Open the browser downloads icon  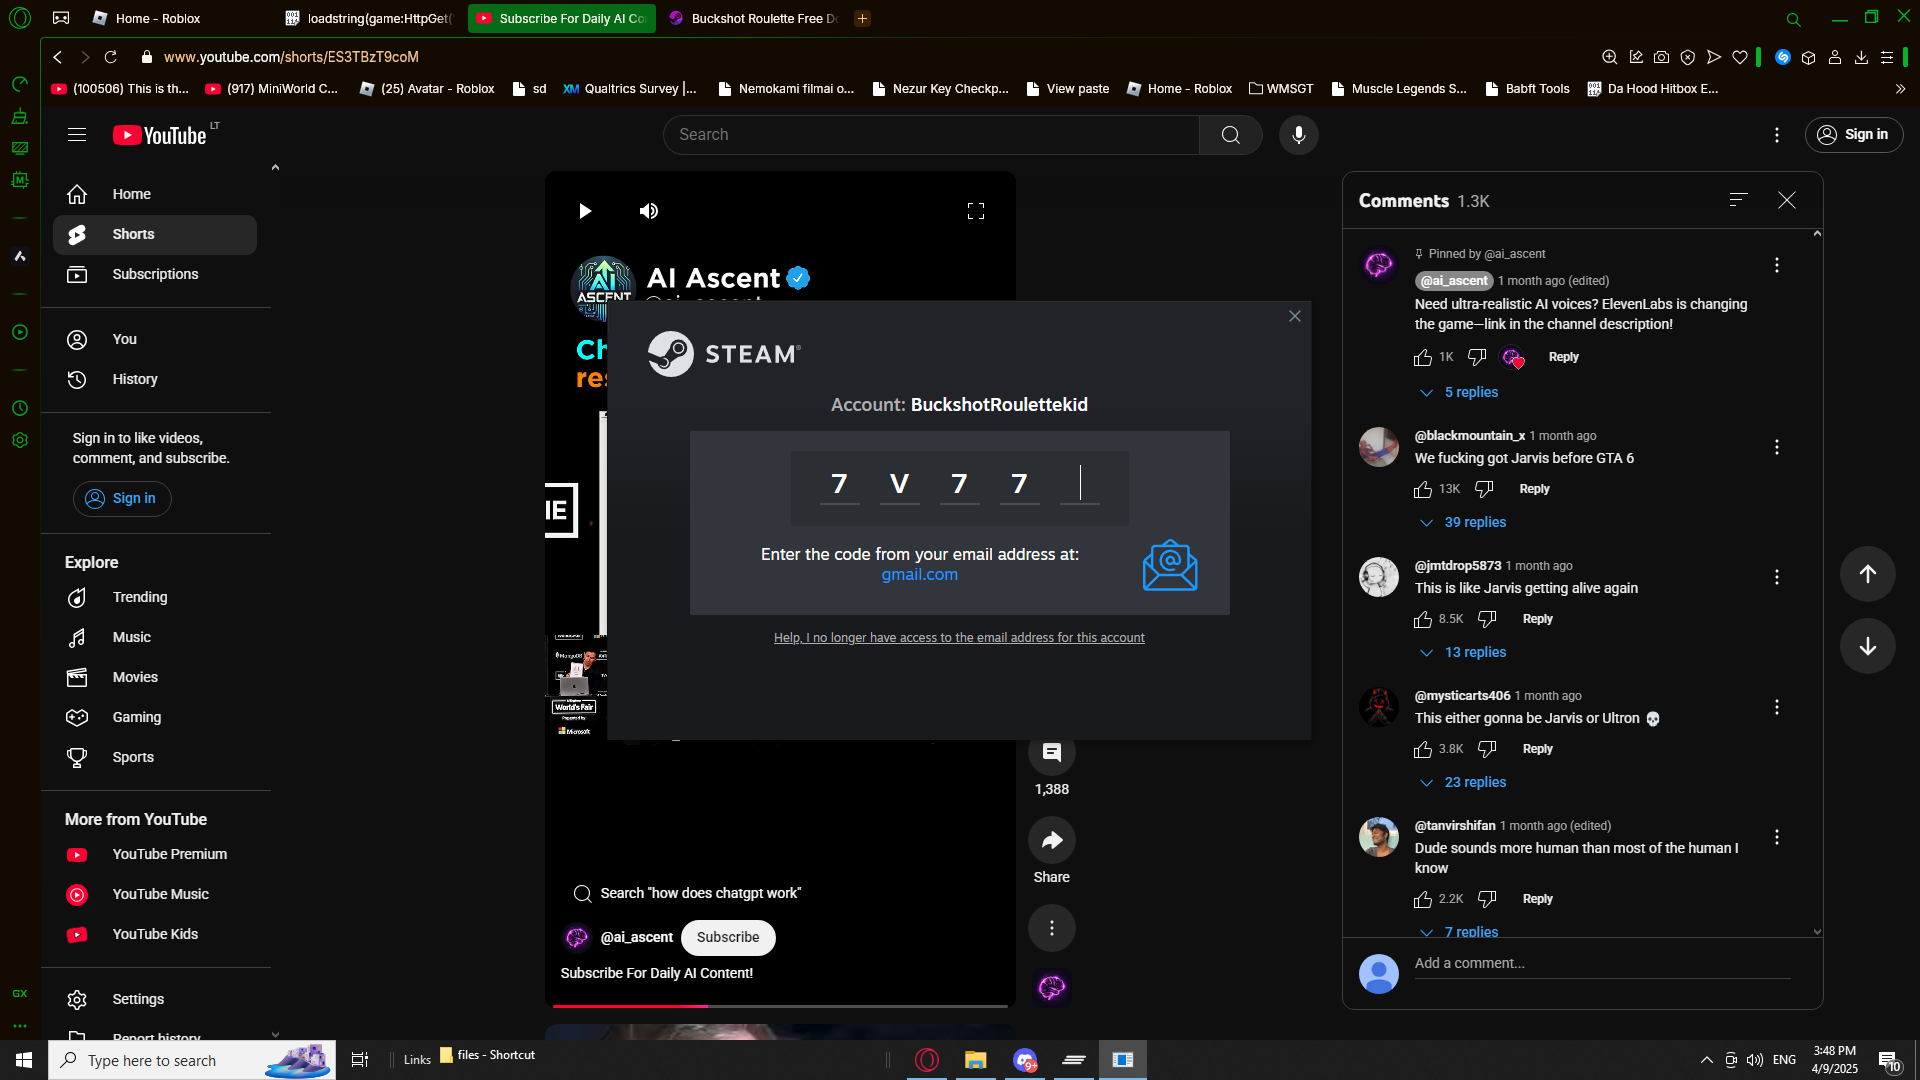(1861, 57)
